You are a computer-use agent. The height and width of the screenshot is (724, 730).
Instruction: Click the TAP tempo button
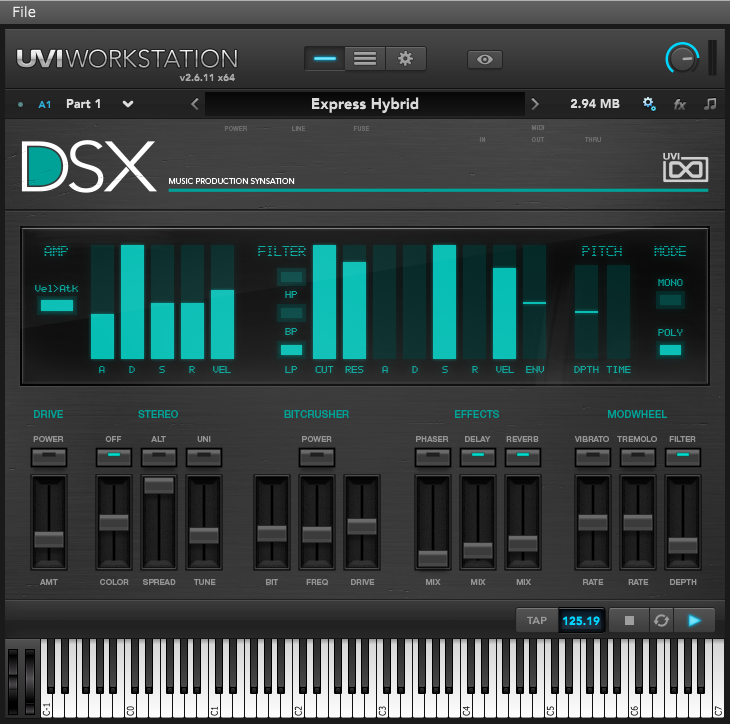[537, 620]
